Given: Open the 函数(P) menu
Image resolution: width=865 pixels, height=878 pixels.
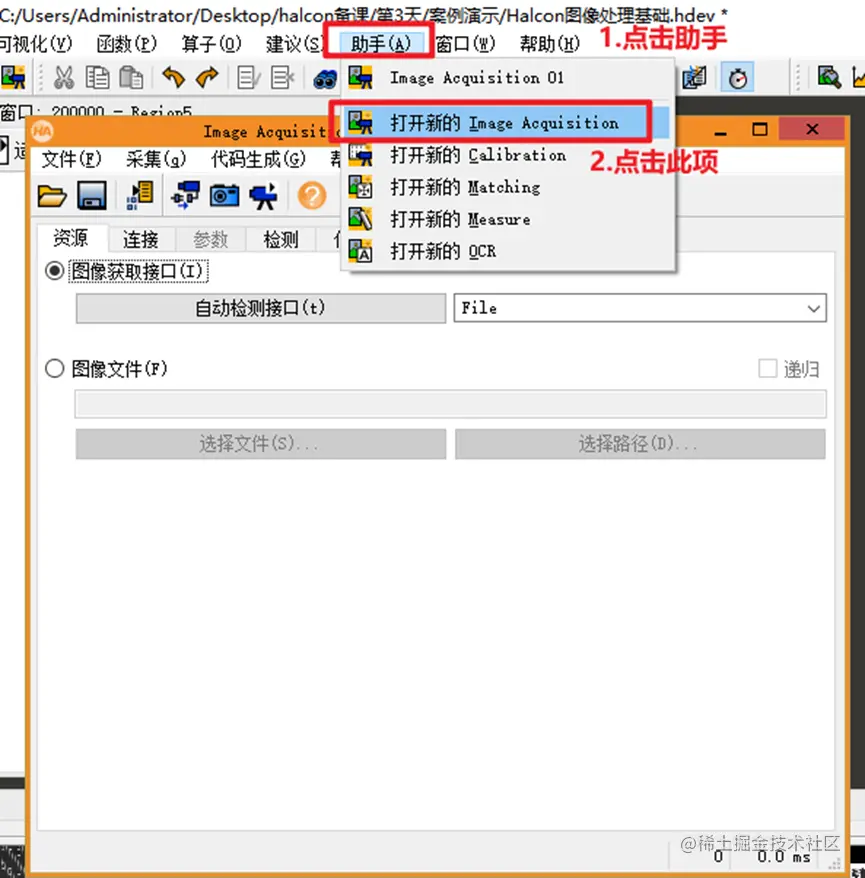Looking at the screenshot, I should (x=127, y=44).
